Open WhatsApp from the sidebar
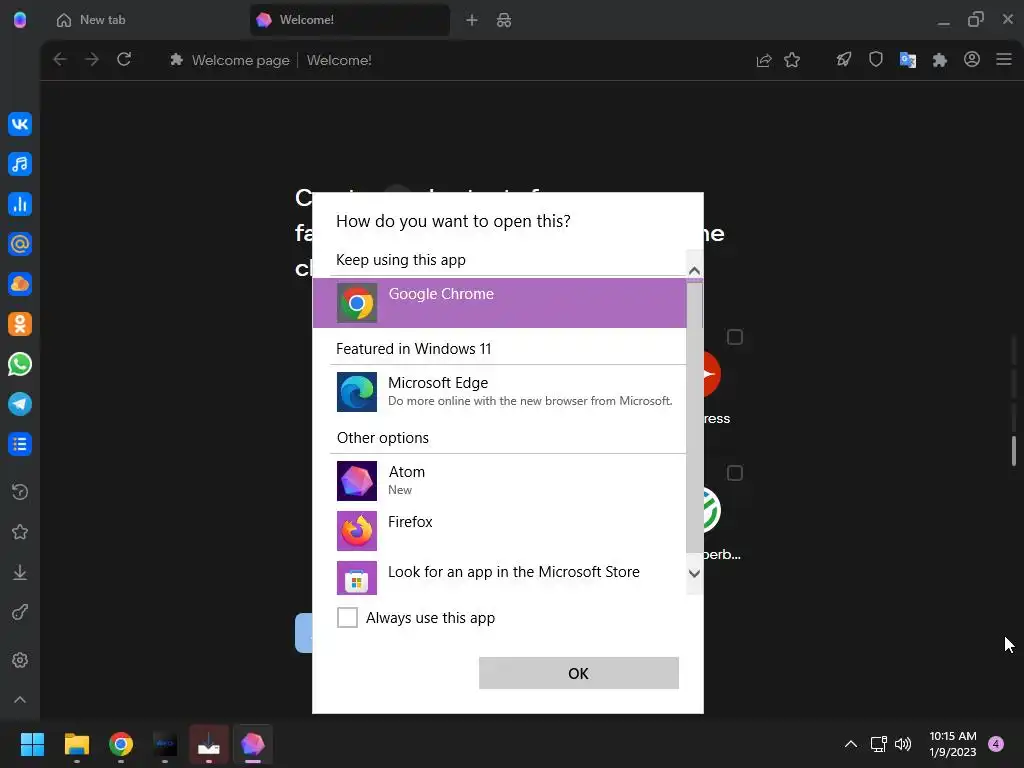Image resolution: width=1024 pixels, height=768 pixels. [20, 364]
